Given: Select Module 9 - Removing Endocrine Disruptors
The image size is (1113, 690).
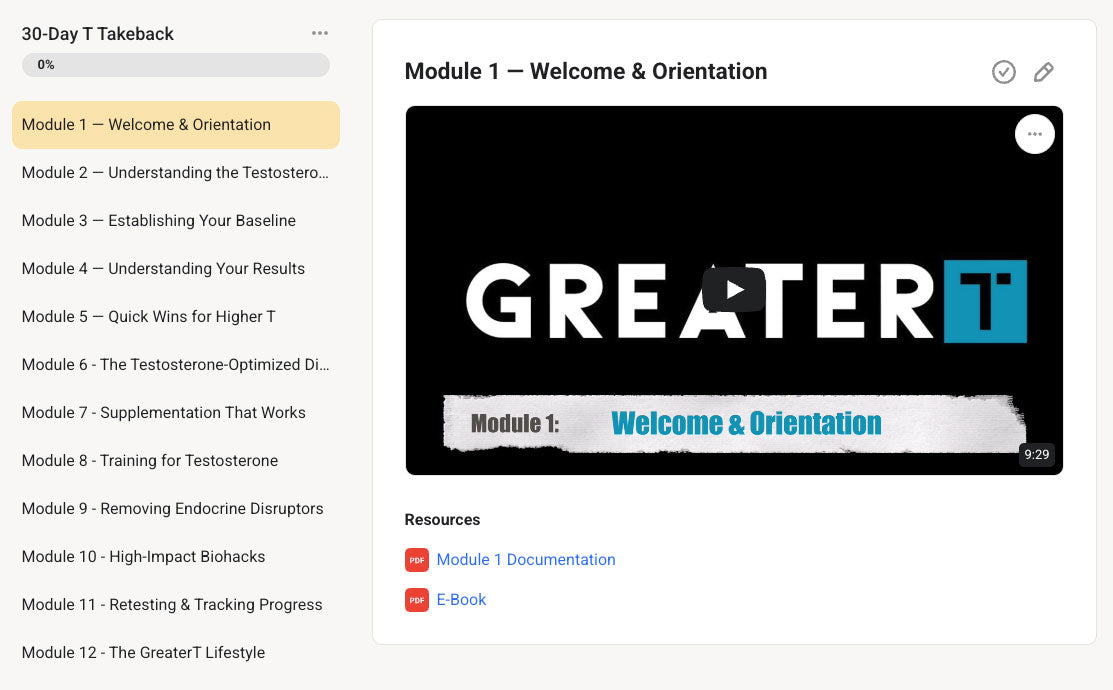Looking at the screenshot, I should point(172,509).
